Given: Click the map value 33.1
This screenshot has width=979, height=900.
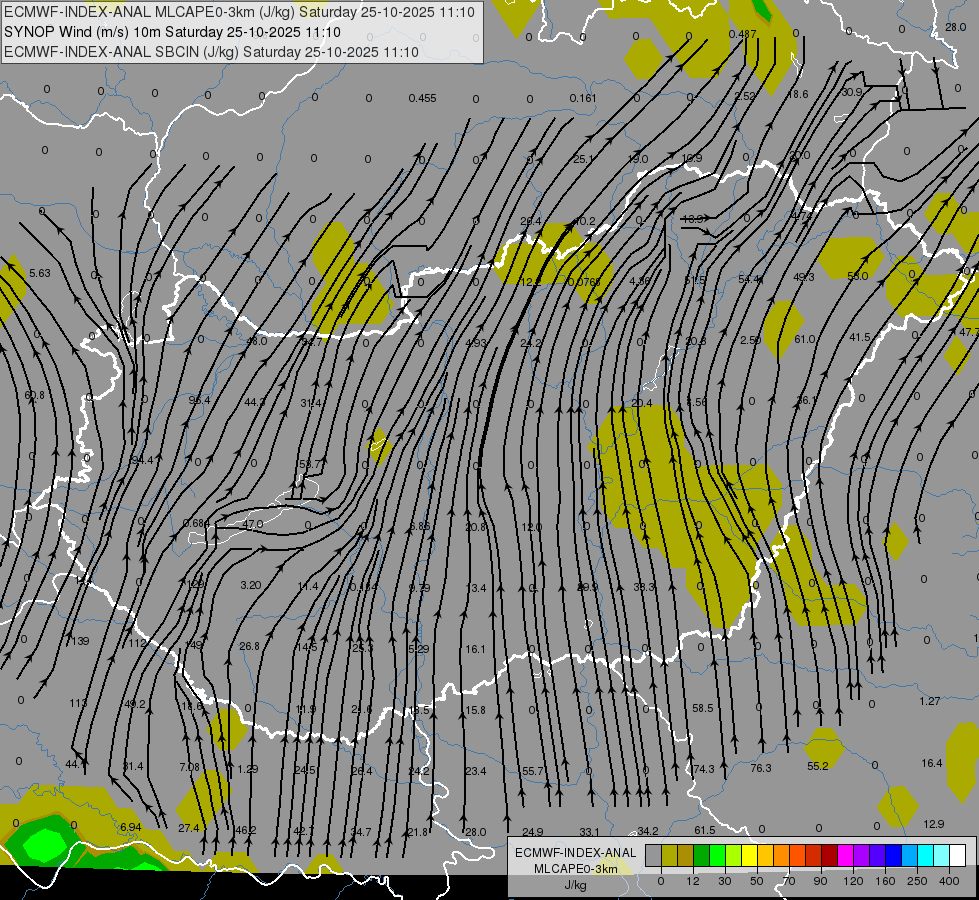Looking at the screenshot, I should click(x=589, y=831).
